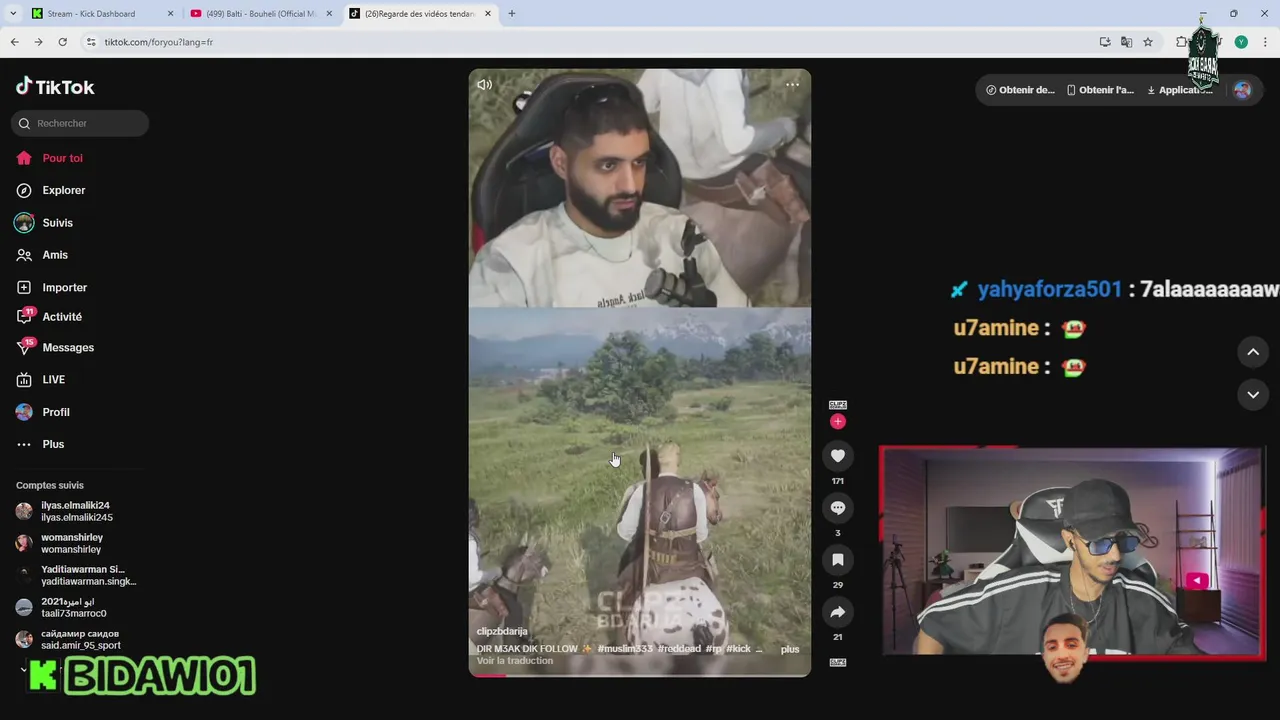
Task: Open the #muslim333 hashtag
Action: click(625, 649)
